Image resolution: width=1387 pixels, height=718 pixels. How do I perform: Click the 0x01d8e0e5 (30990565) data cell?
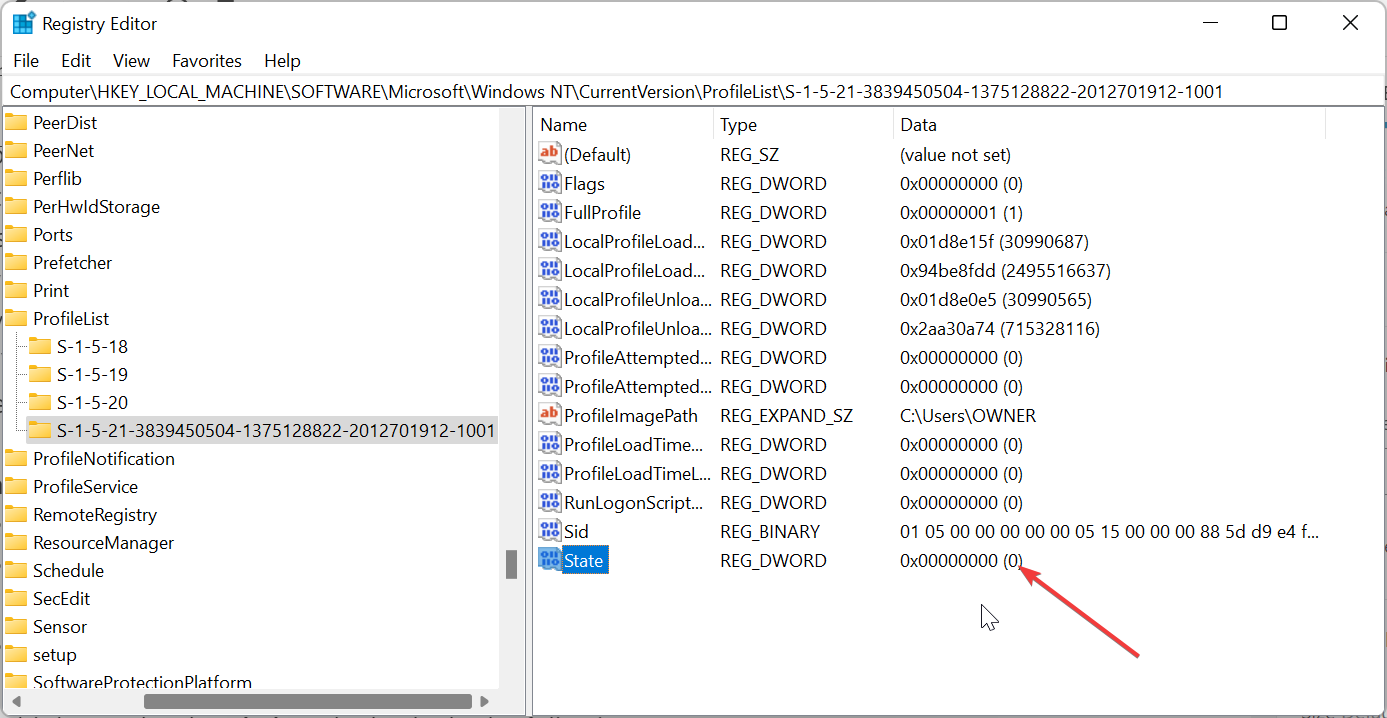(996, 299)
